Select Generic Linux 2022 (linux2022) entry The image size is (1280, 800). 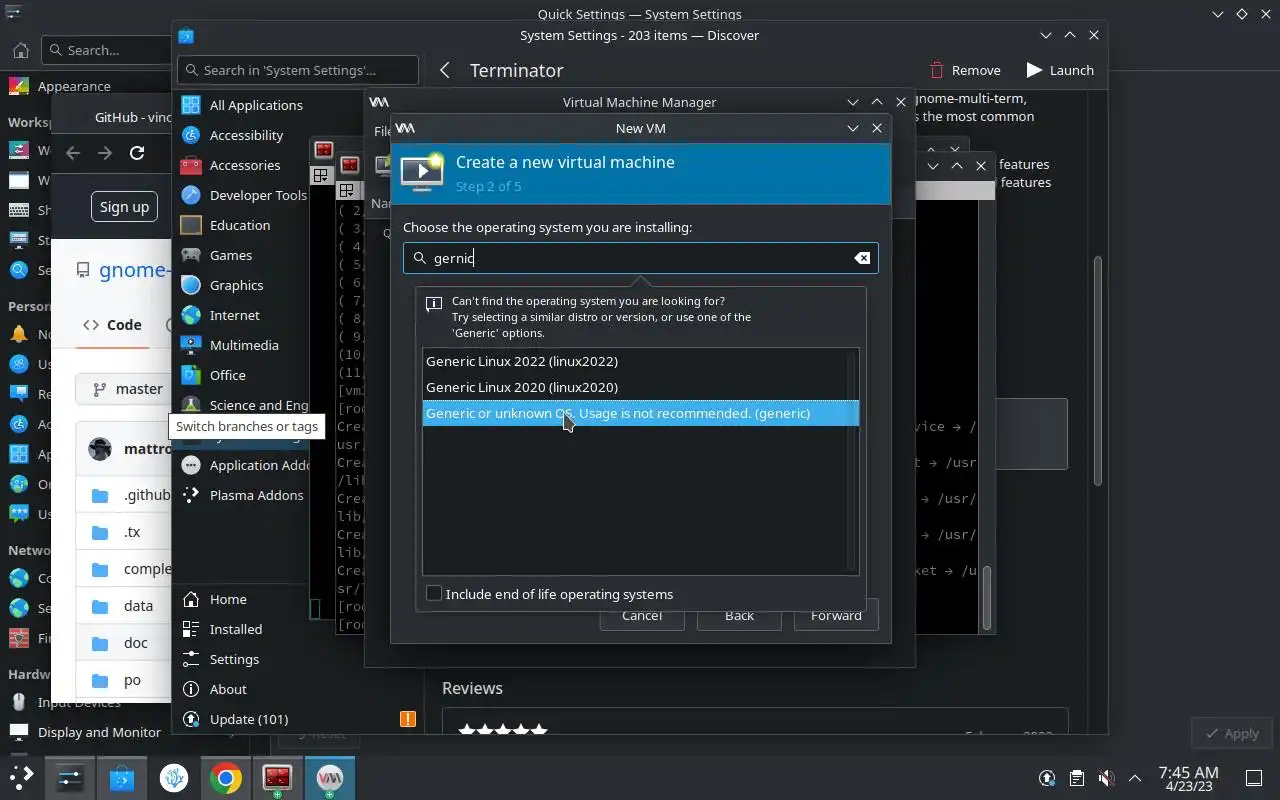640,361
